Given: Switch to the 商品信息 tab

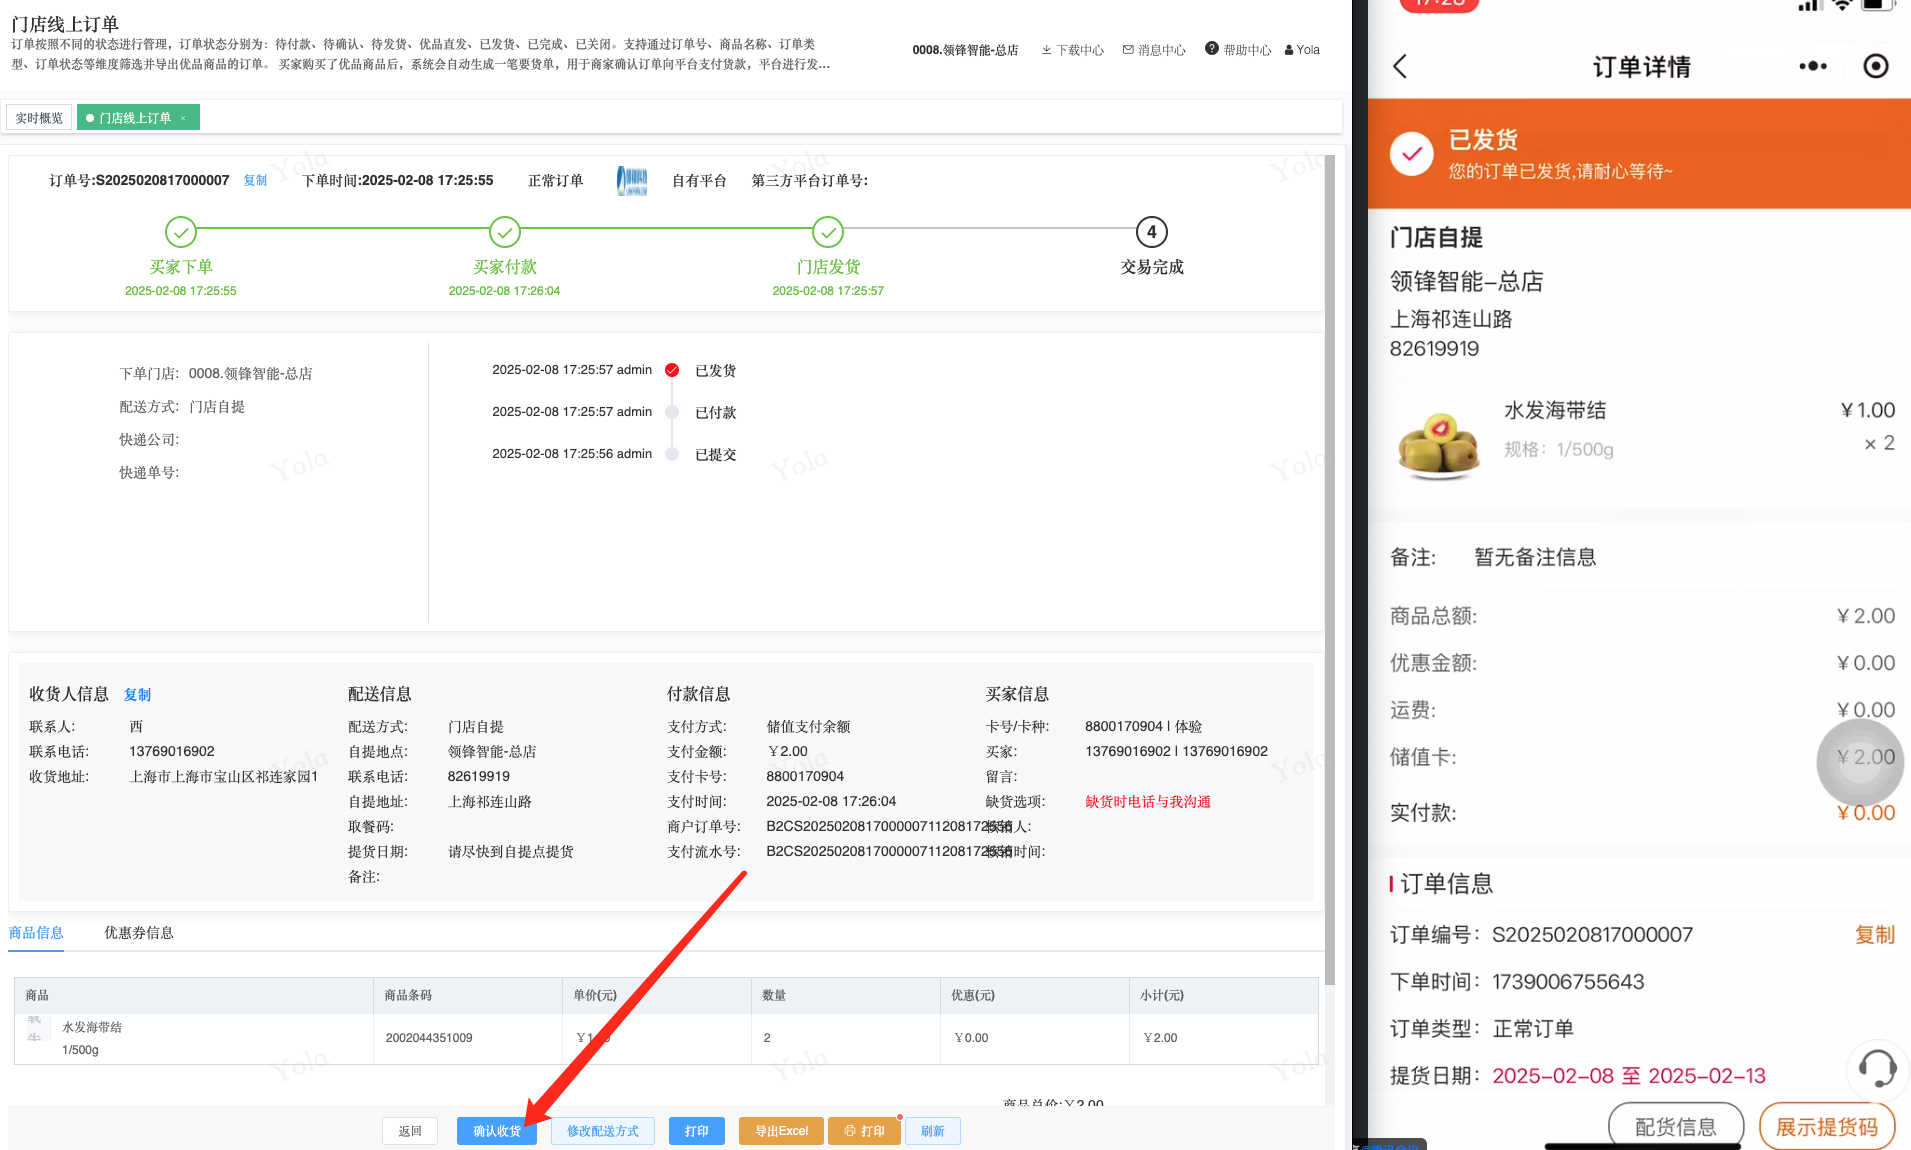Looking at the screenshot, I should pos(36,933).
